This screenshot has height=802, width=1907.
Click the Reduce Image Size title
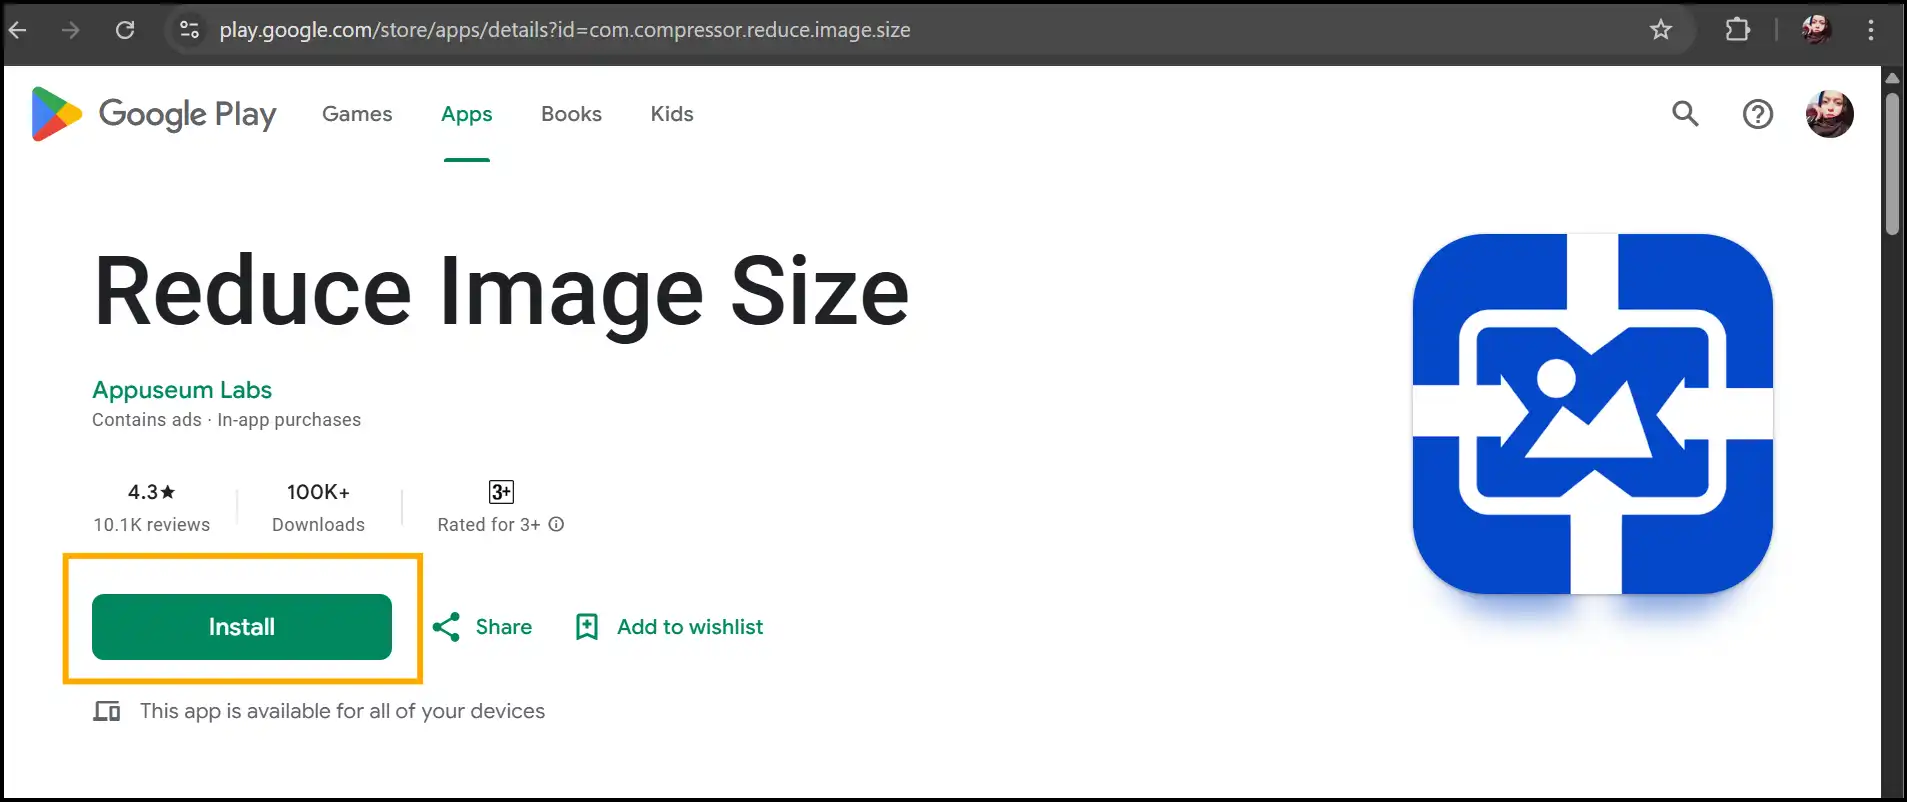(502, 291)
